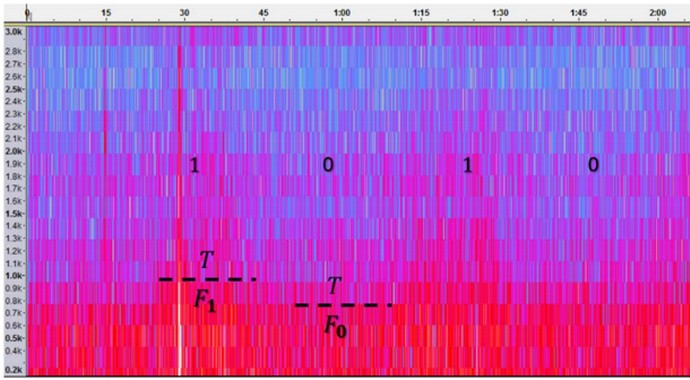Pick the 2.3k frequency label
This screenshot has height=380, width=690.
13,113
